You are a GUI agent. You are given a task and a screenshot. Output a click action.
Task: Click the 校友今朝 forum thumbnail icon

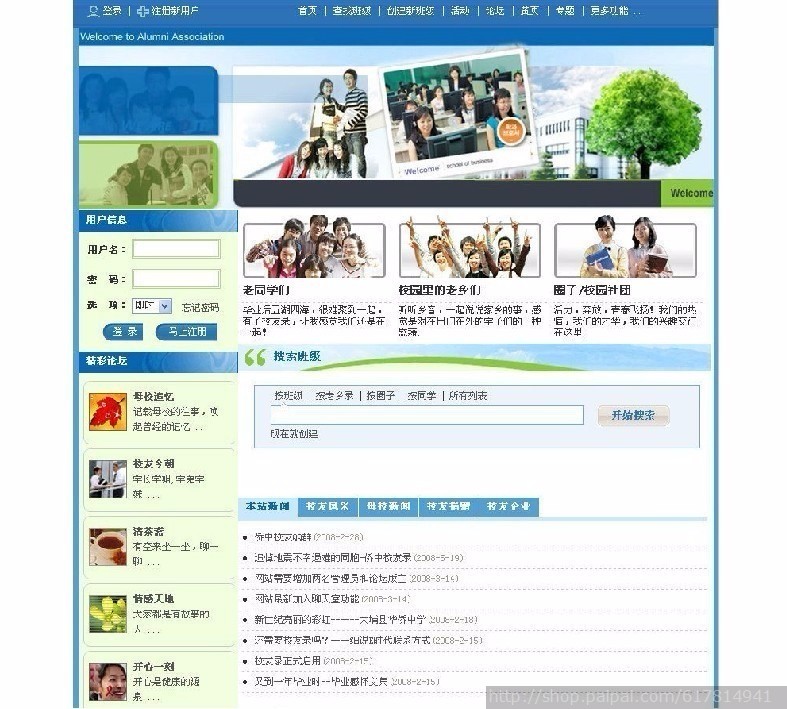pyautogui.click(x=107, y=479)
